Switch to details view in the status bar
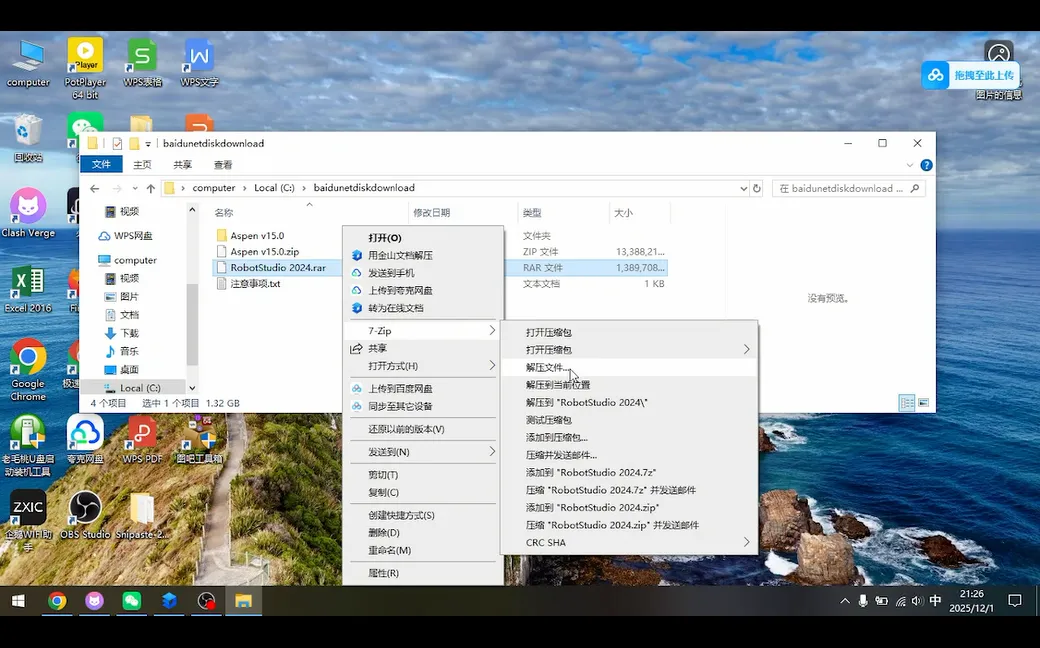Viewport: 1040px width, 648px height. click(907, 403)
